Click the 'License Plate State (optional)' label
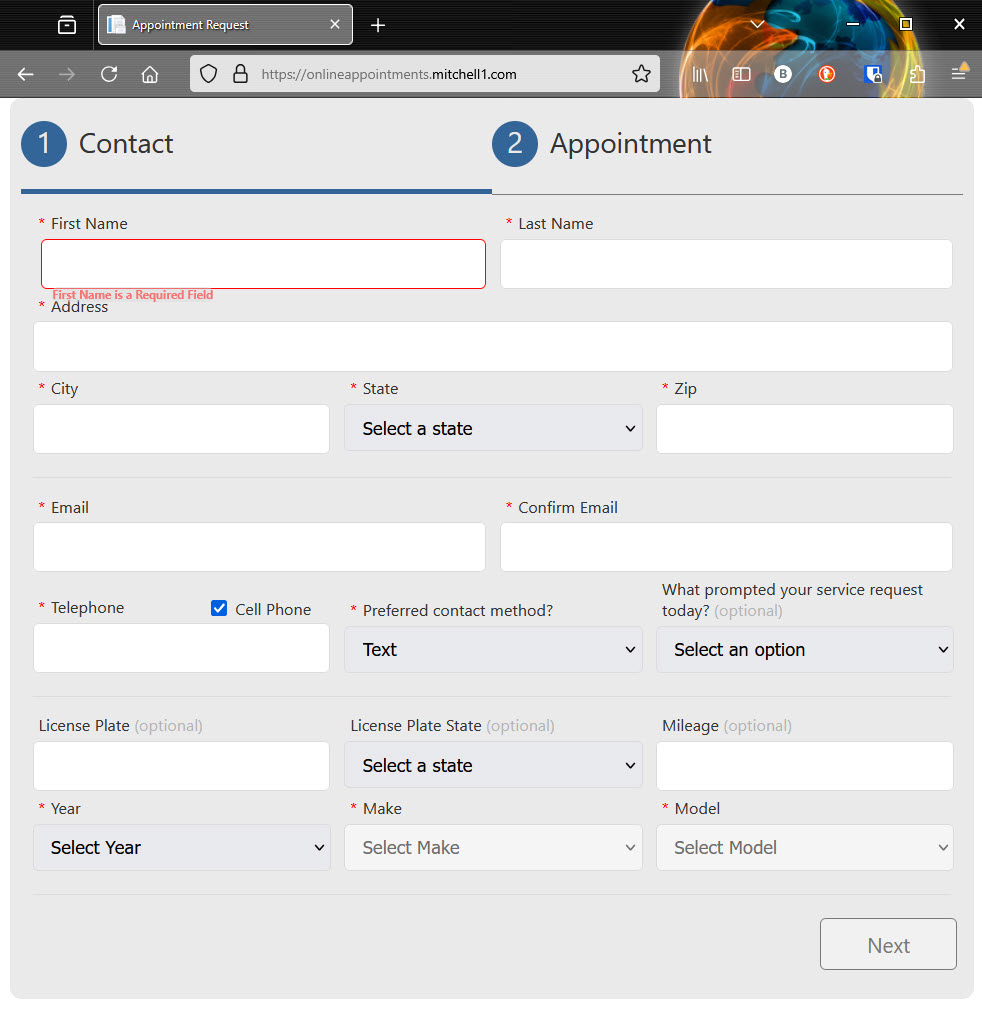The image size is (982, 1033). [x=452, y=726]
